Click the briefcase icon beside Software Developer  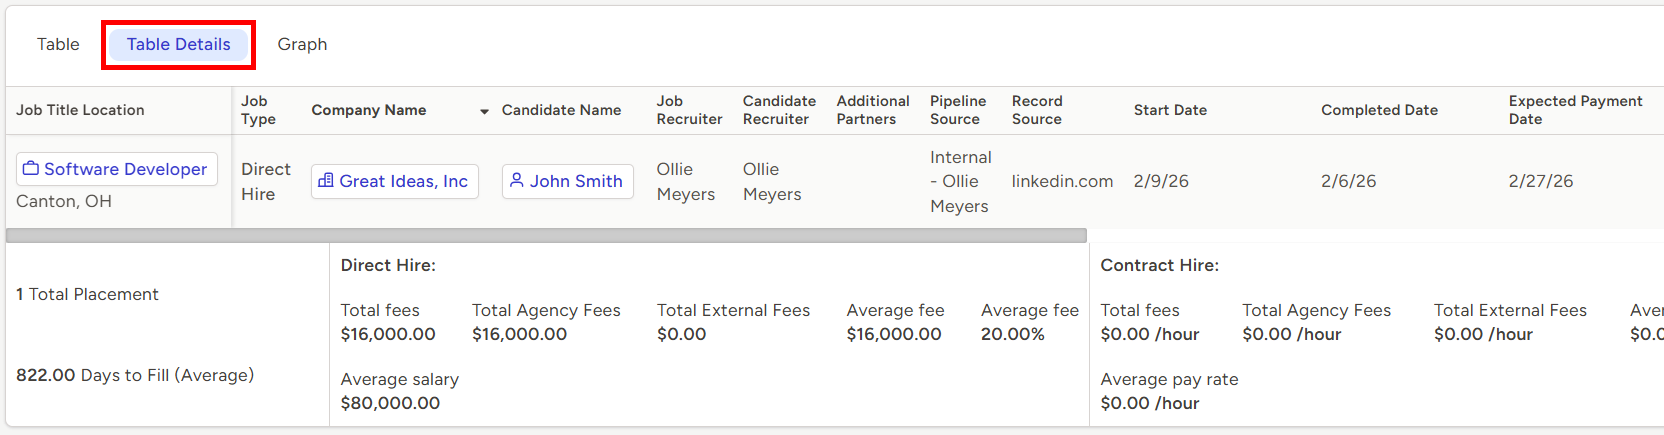[x=31, y=169]
